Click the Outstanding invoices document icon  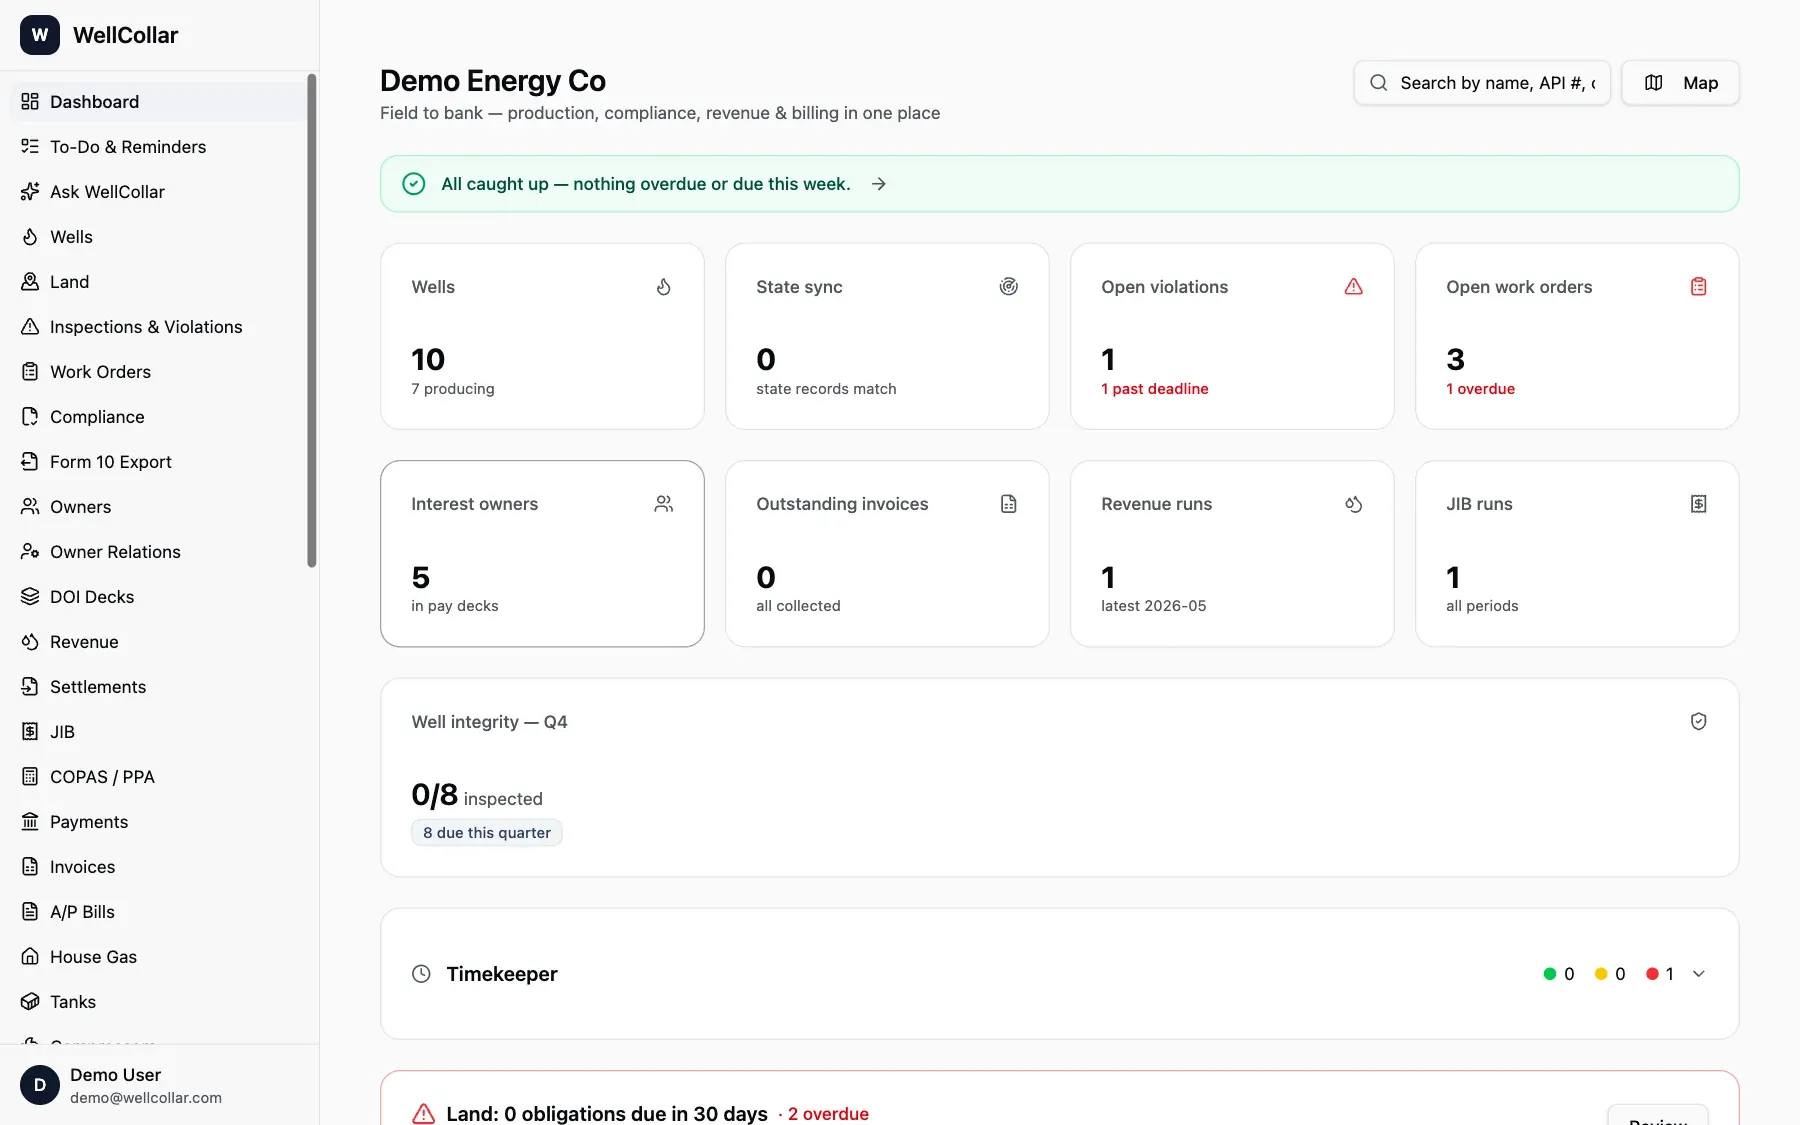tap(1008, 504)
